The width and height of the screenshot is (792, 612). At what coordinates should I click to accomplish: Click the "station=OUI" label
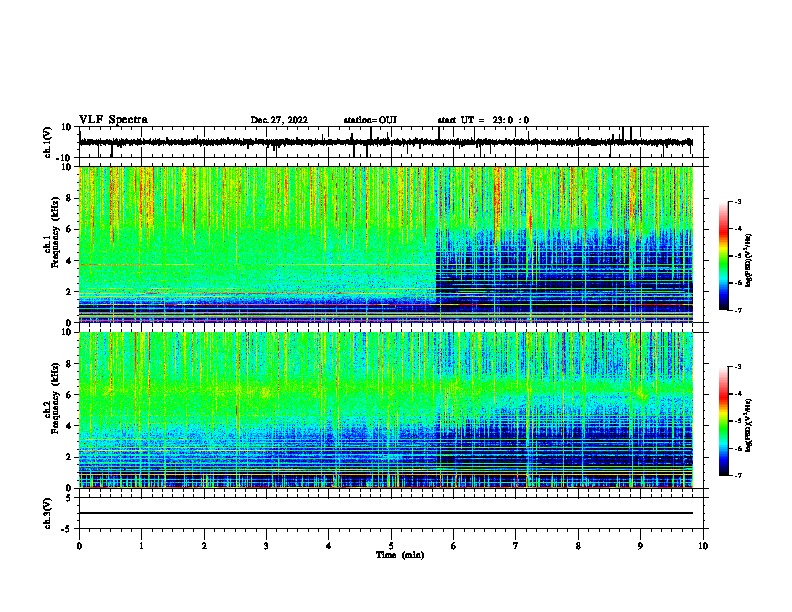[370, 120]
